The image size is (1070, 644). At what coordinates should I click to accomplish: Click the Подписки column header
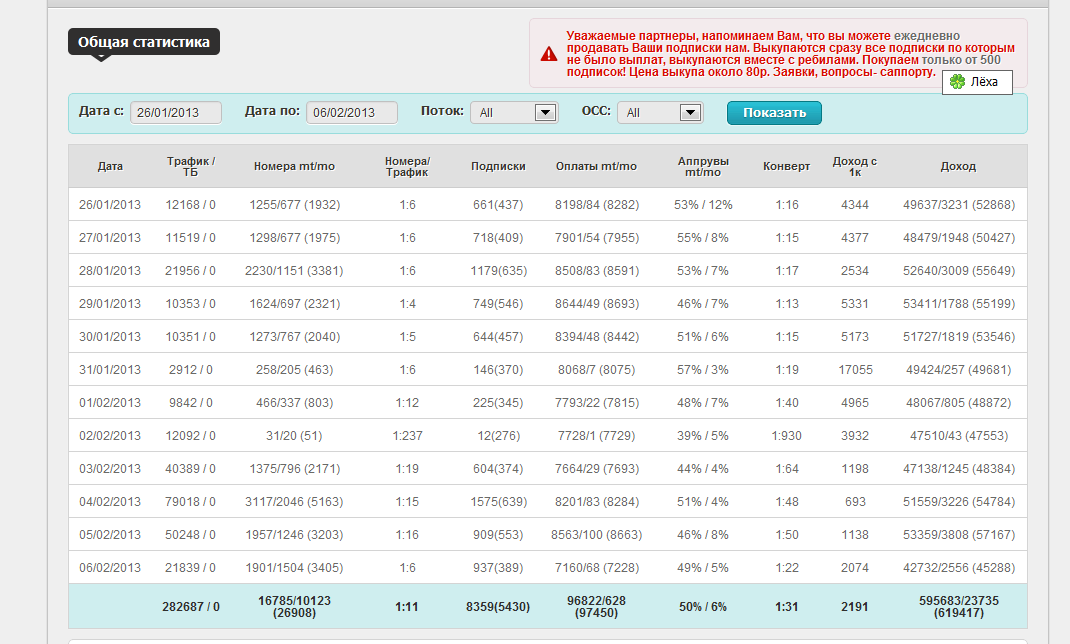498,166
